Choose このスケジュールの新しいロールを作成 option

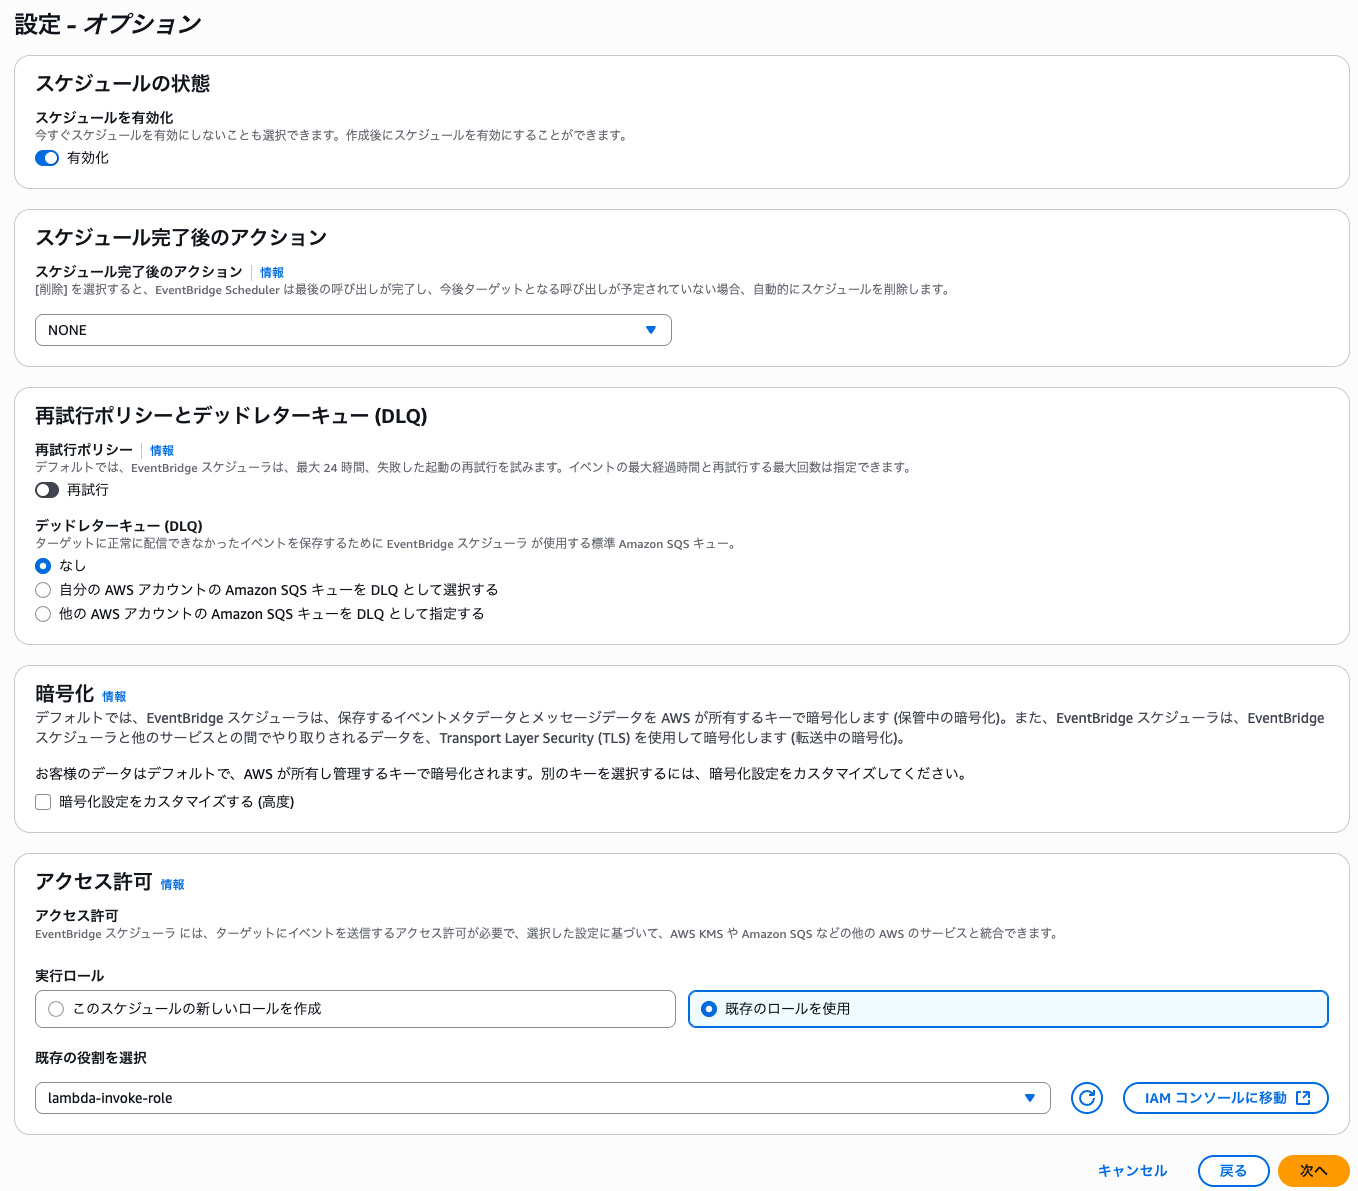click(x=355, y=1009)
